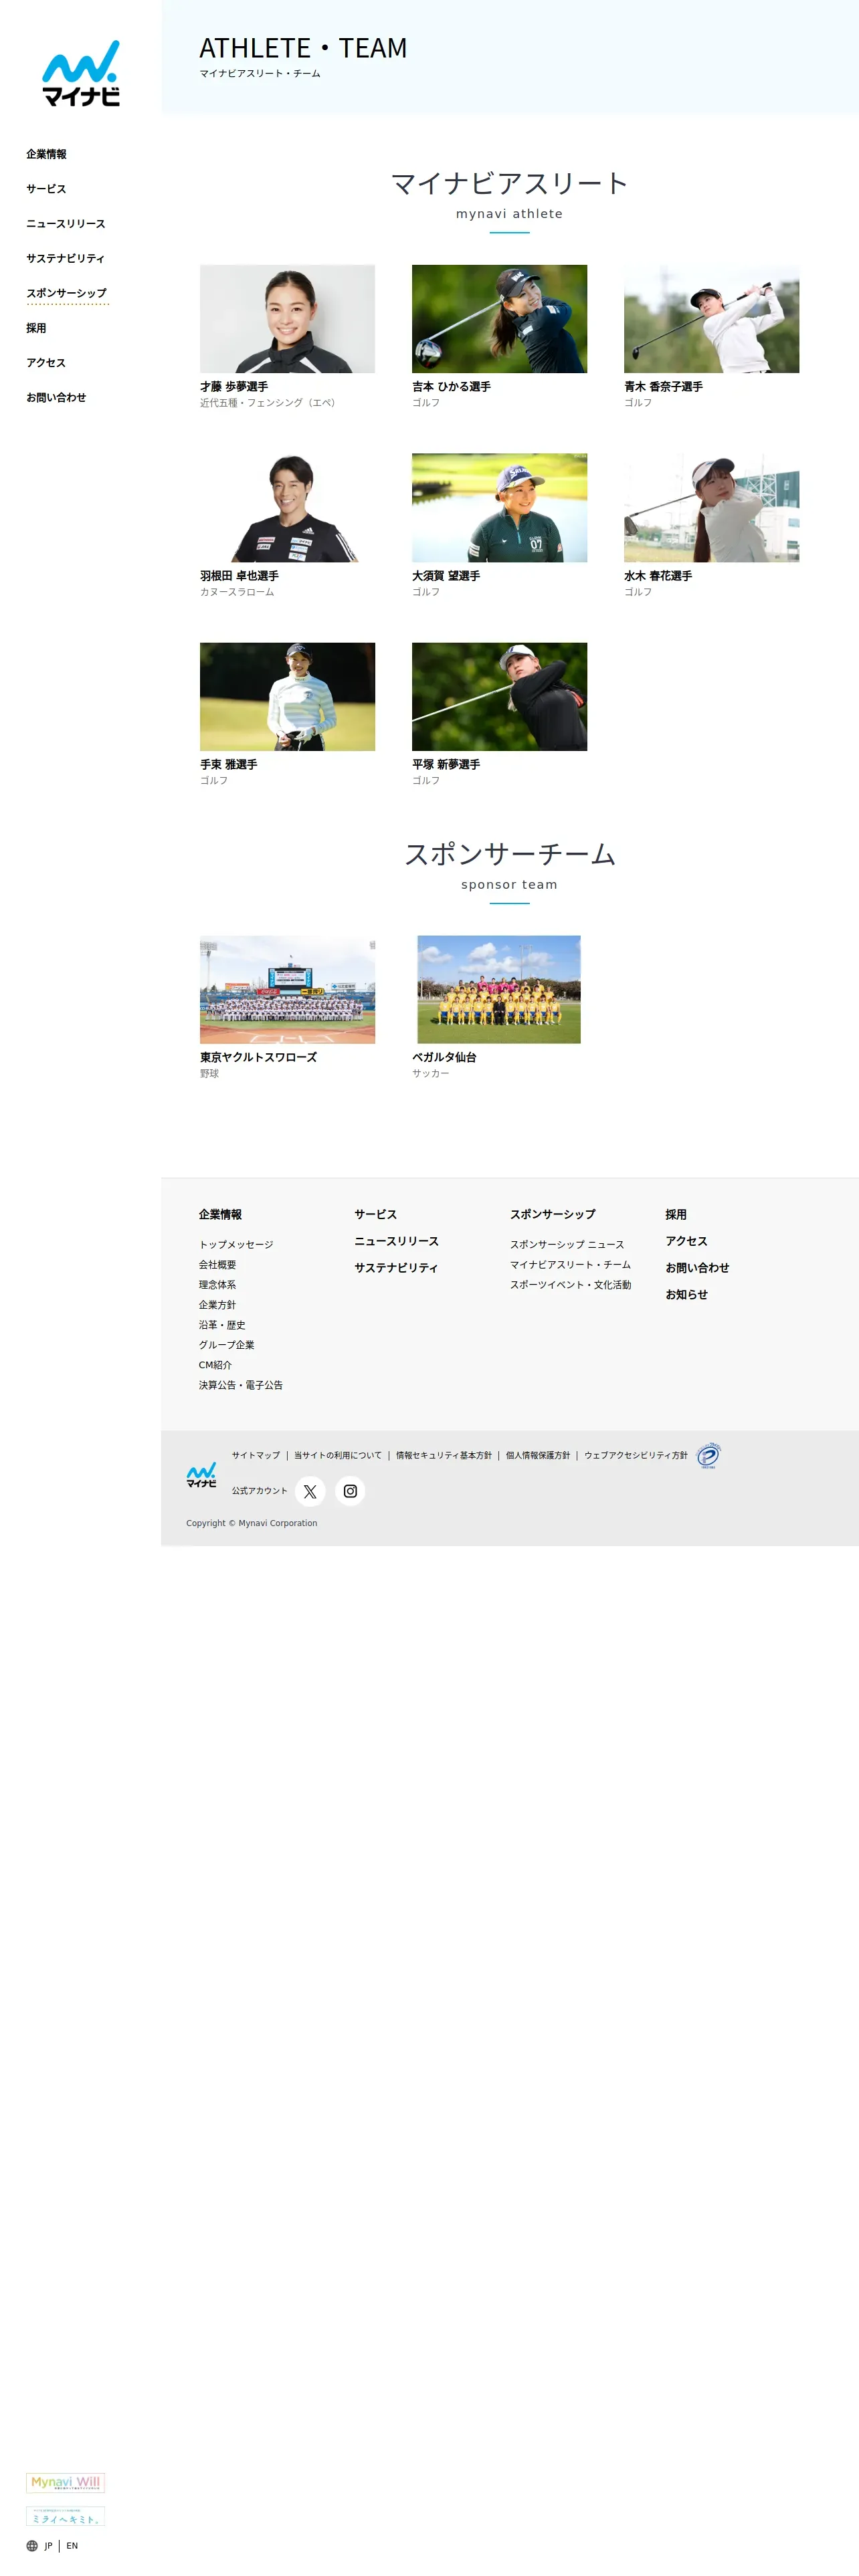This screenshot has width=859, height=2576.
Task: Open サービス in the sidebar menu
Action: tap(46, 189)
